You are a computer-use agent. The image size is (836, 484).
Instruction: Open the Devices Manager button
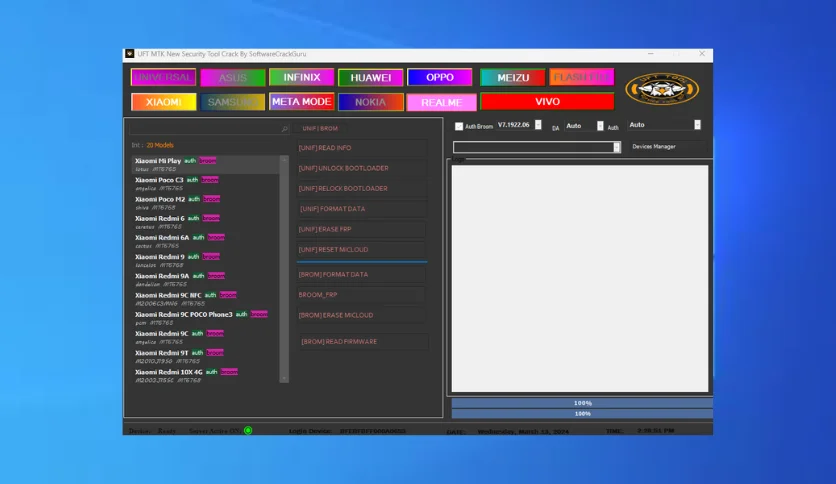click(x=668, y=147)
